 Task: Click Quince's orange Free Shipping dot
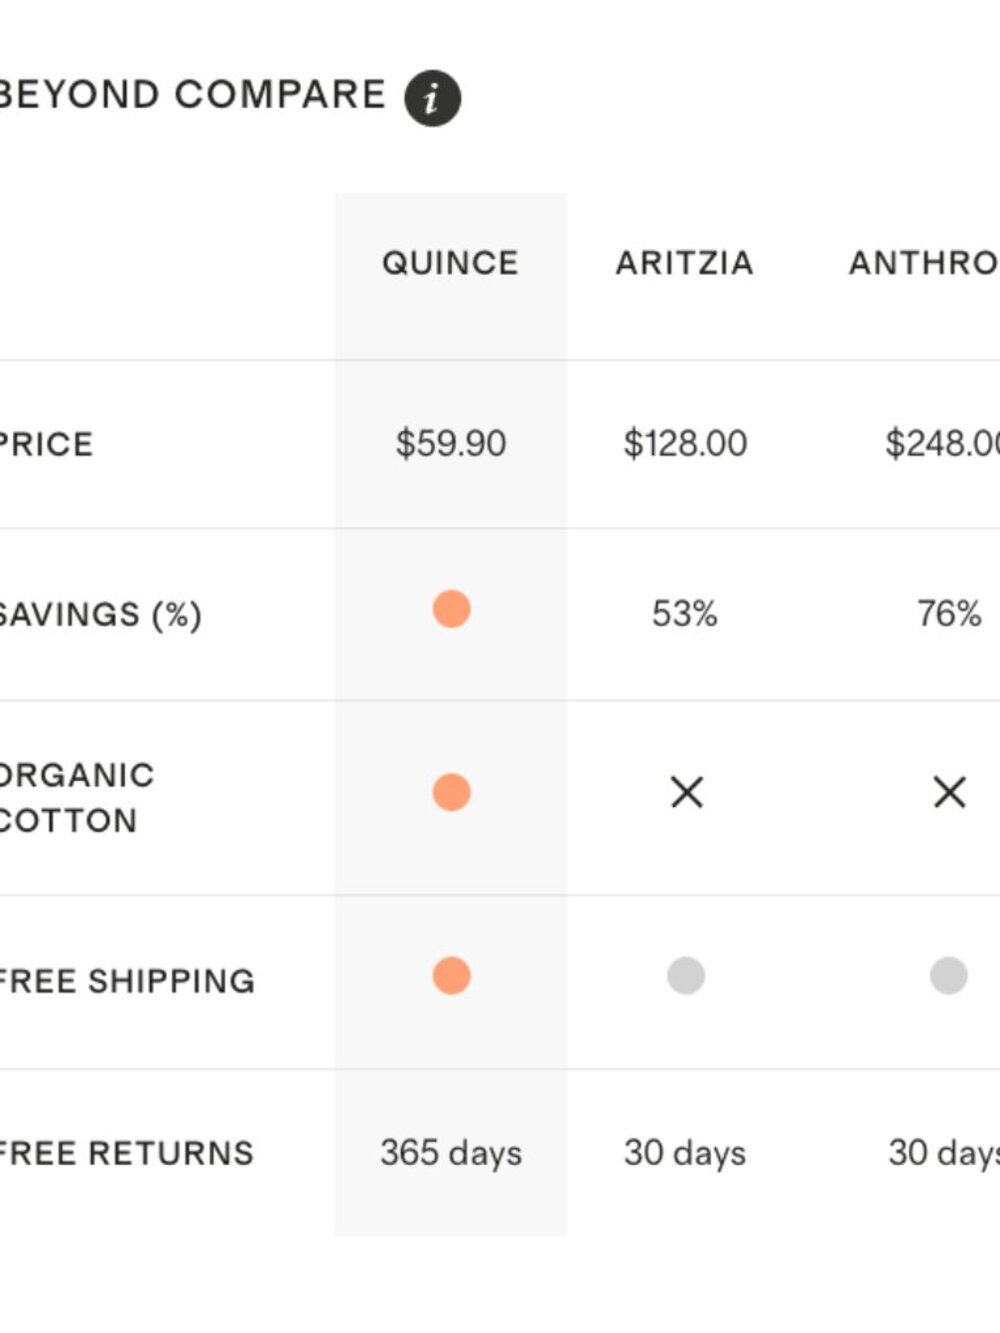click(451, 975)
